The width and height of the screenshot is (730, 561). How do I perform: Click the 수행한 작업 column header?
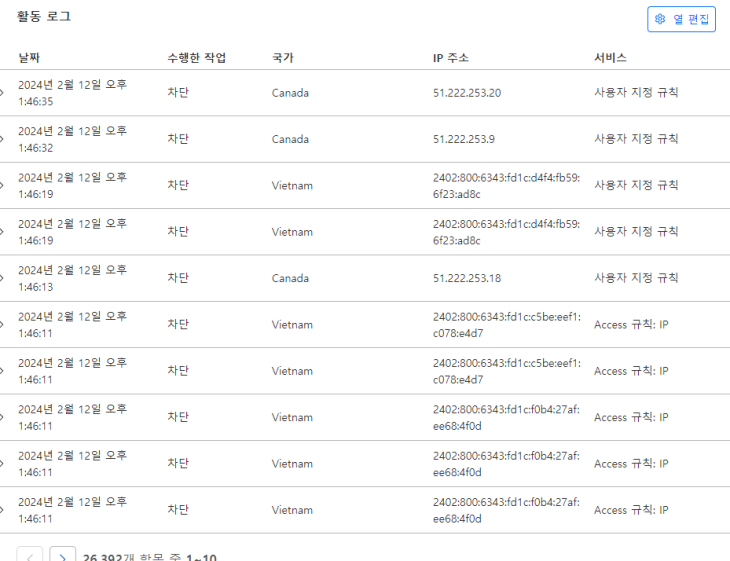coord(196,58)
